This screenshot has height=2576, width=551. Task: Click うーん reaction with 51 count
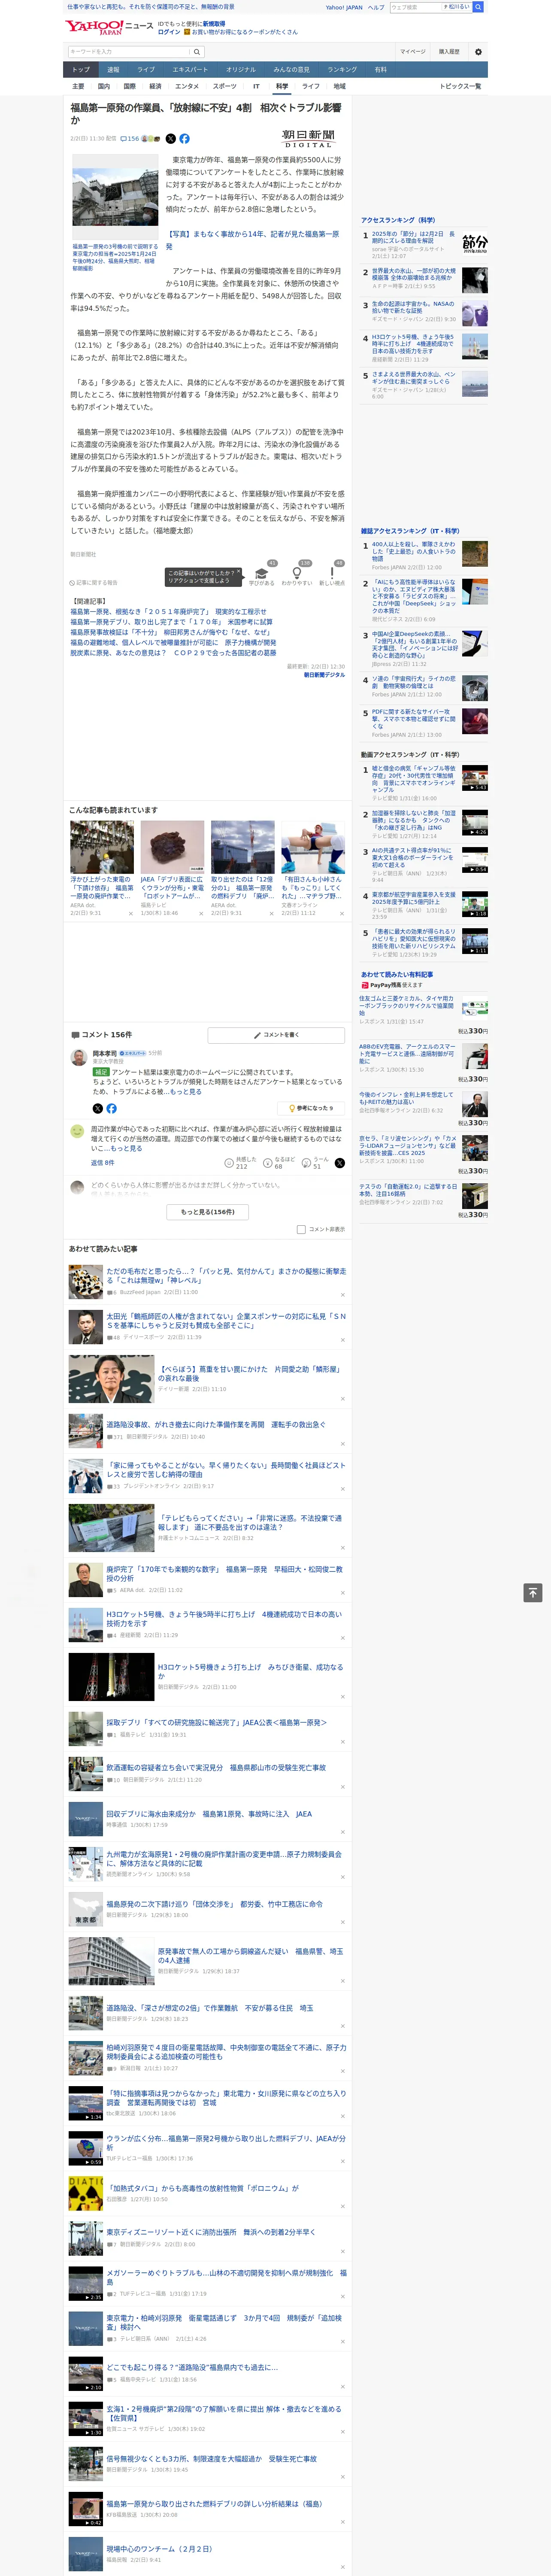tap(314, 1163)
